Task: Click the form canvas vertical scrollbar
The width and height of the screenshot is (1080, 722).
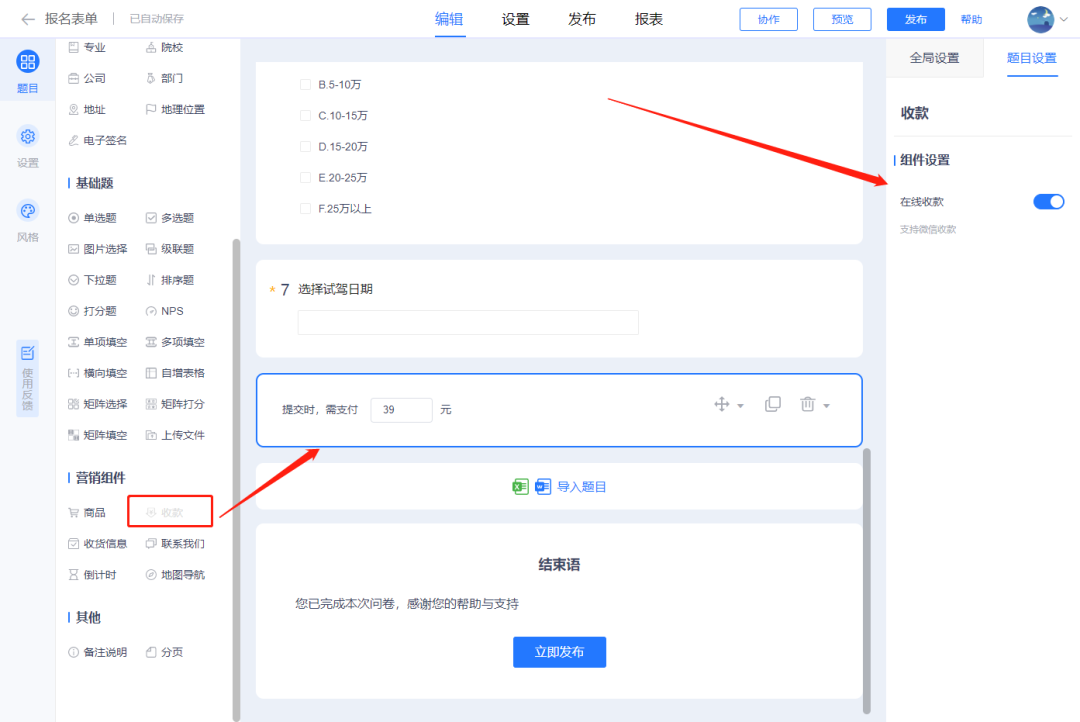Action: point(866,581)
